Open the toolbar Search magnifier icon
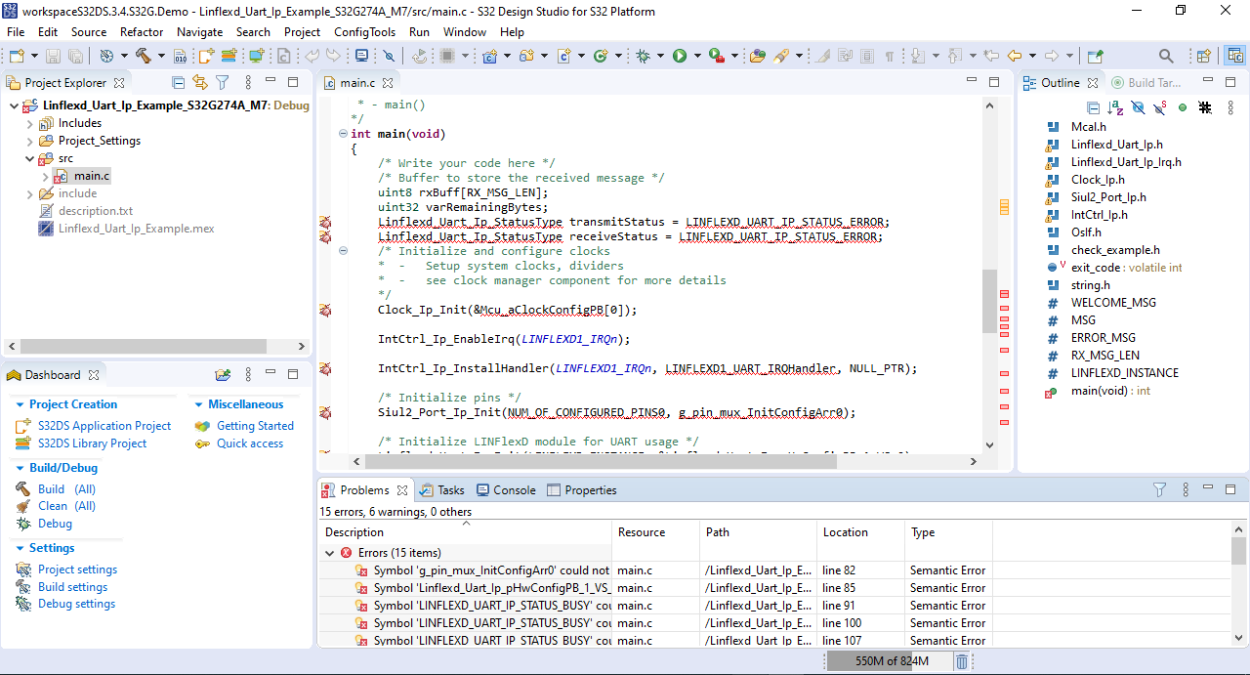Viewport: 1250px width, 675px height. click(x=1166, y=56)
